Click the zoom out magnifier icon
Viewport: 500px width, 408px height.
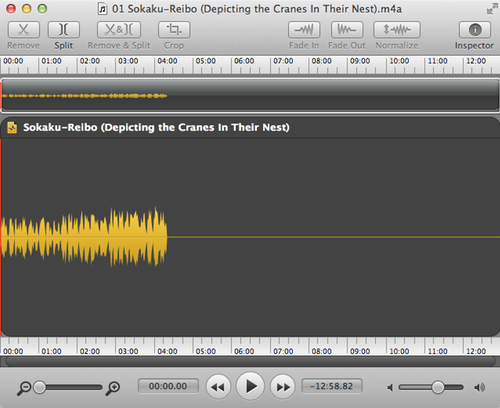(24, 388)
